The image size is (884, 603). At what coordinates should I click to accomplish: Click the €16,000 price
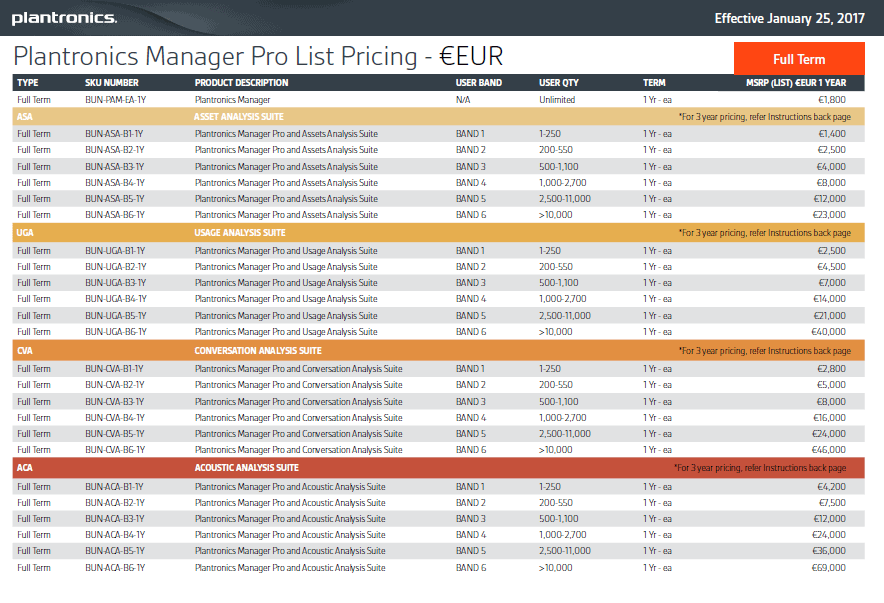click(x=829, y=418)
